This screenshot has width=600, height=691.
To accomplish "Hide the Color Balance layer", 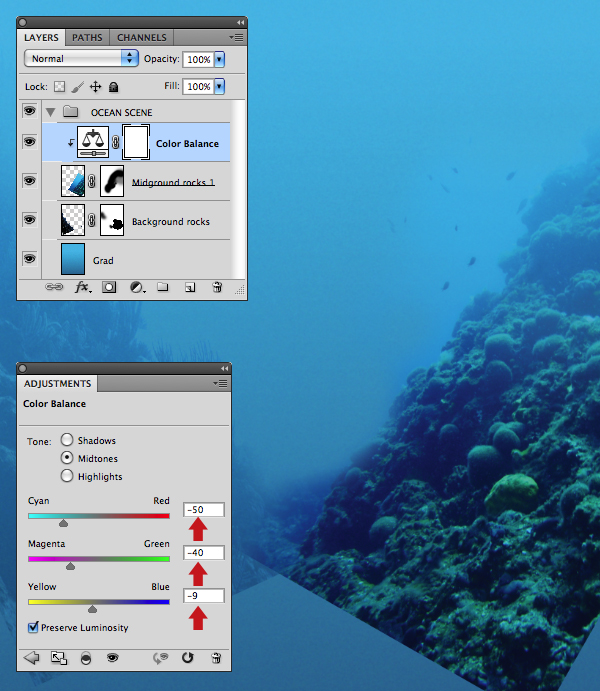I will 30,141.
